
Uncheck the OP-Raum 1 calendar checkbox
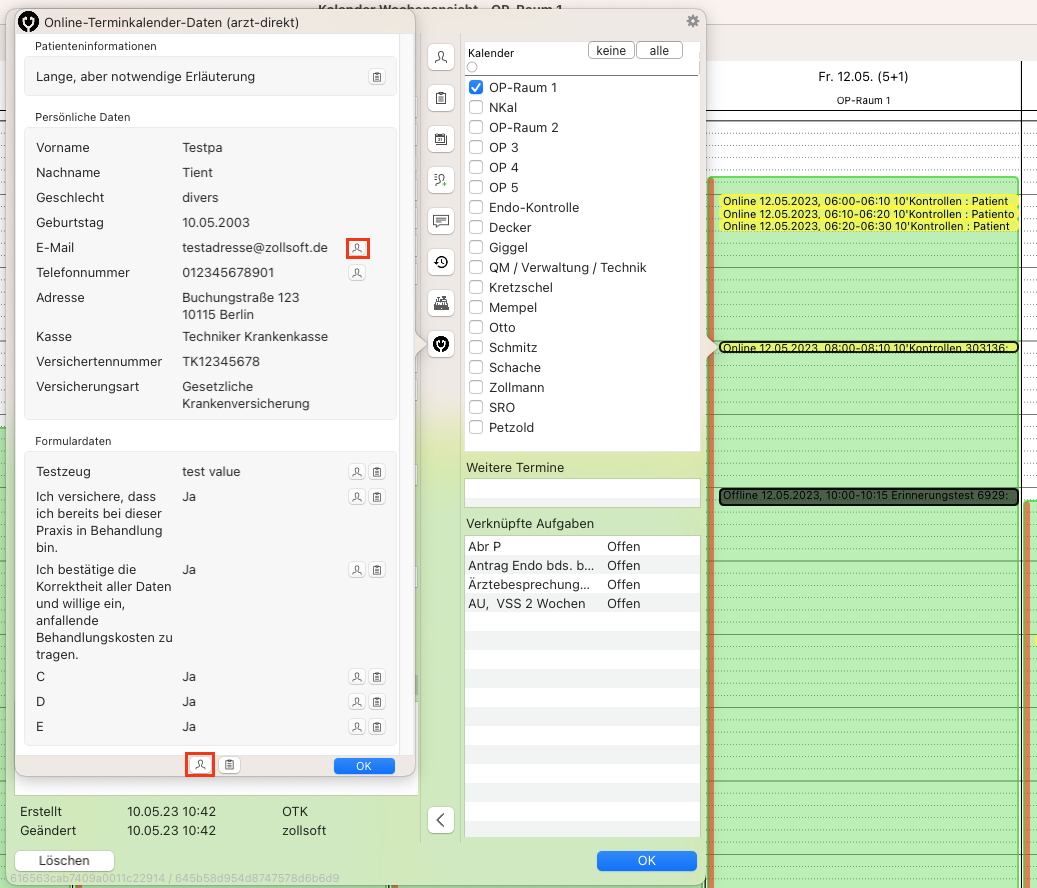476,87
